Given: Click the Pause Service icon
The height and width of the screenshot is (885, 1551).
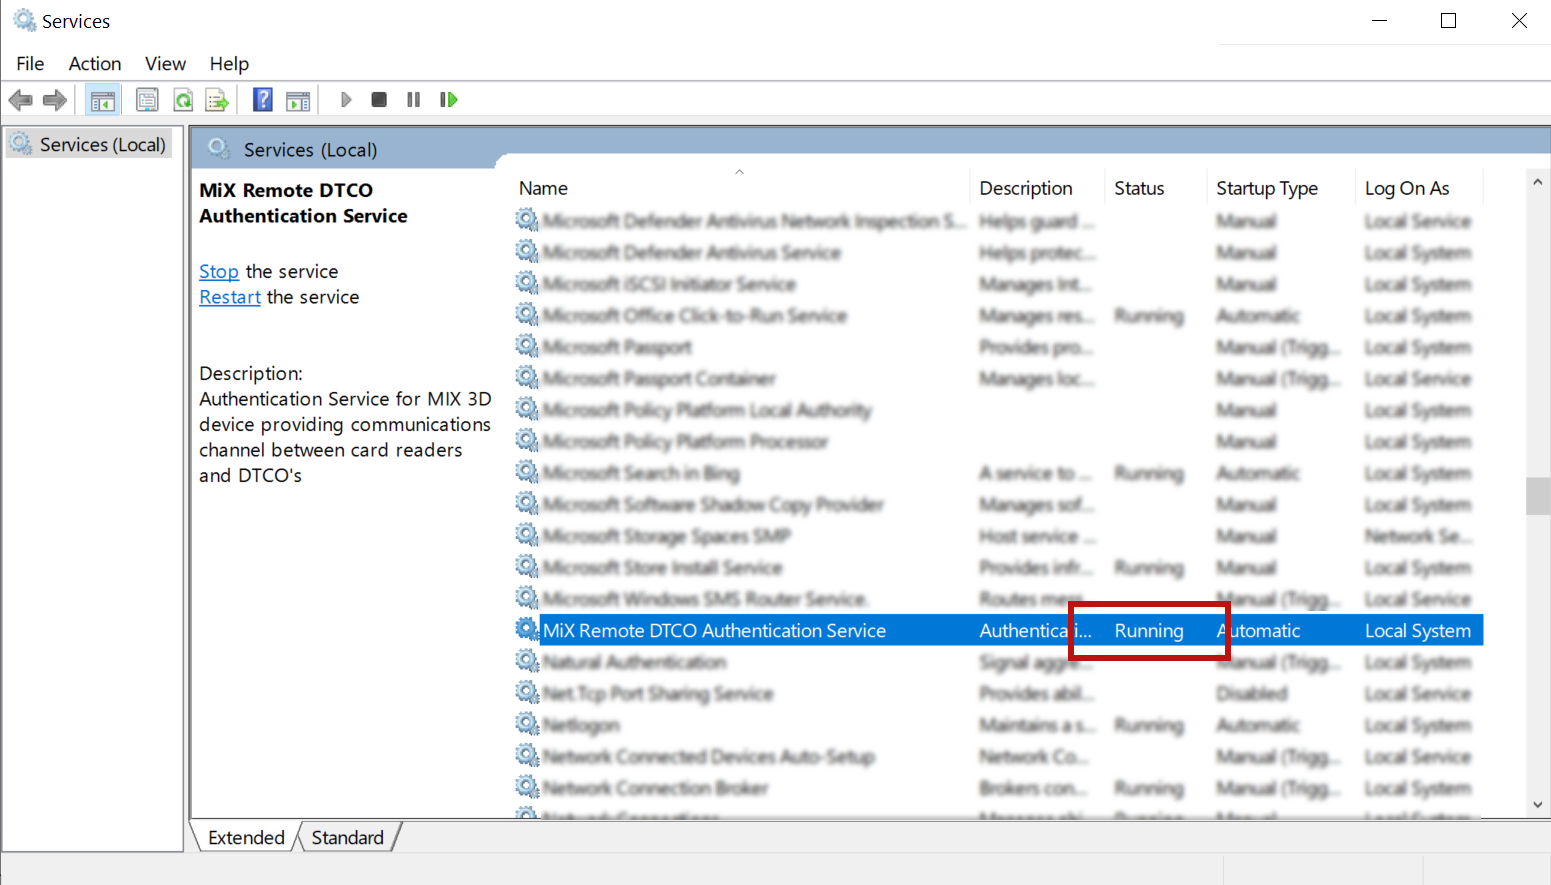Looking at the screenshot, I should pos(414,100).
